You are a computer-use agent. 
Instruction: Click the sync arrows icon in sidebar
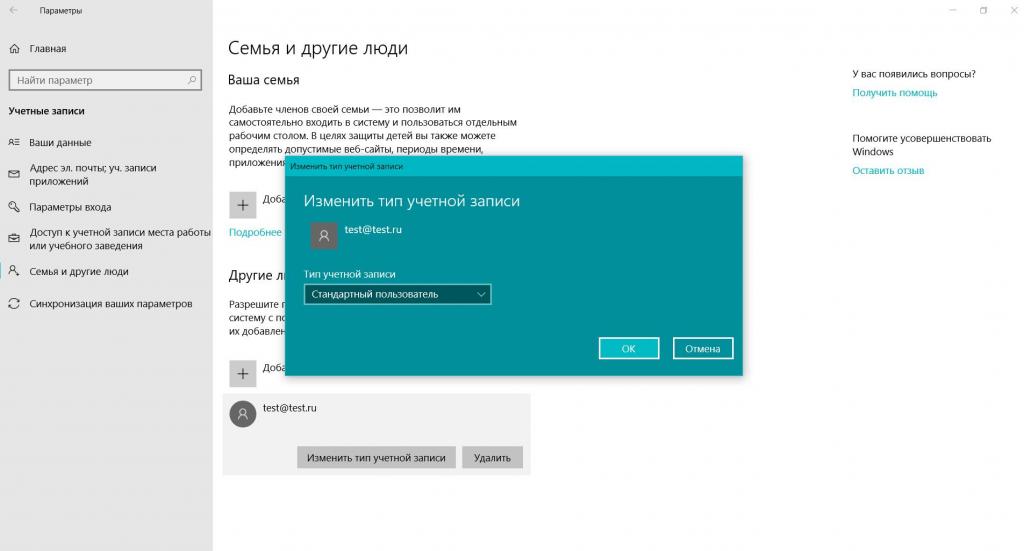(14, 304)
